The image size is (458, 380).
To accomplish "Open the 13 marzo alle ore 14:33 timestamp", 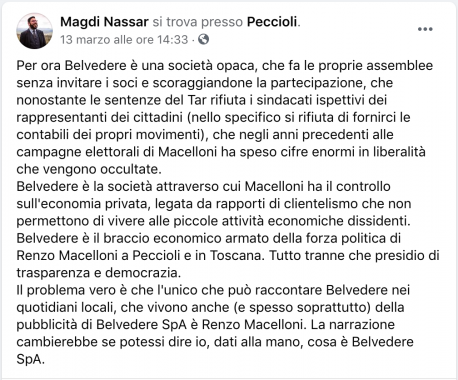I will (x=124, y=40).
